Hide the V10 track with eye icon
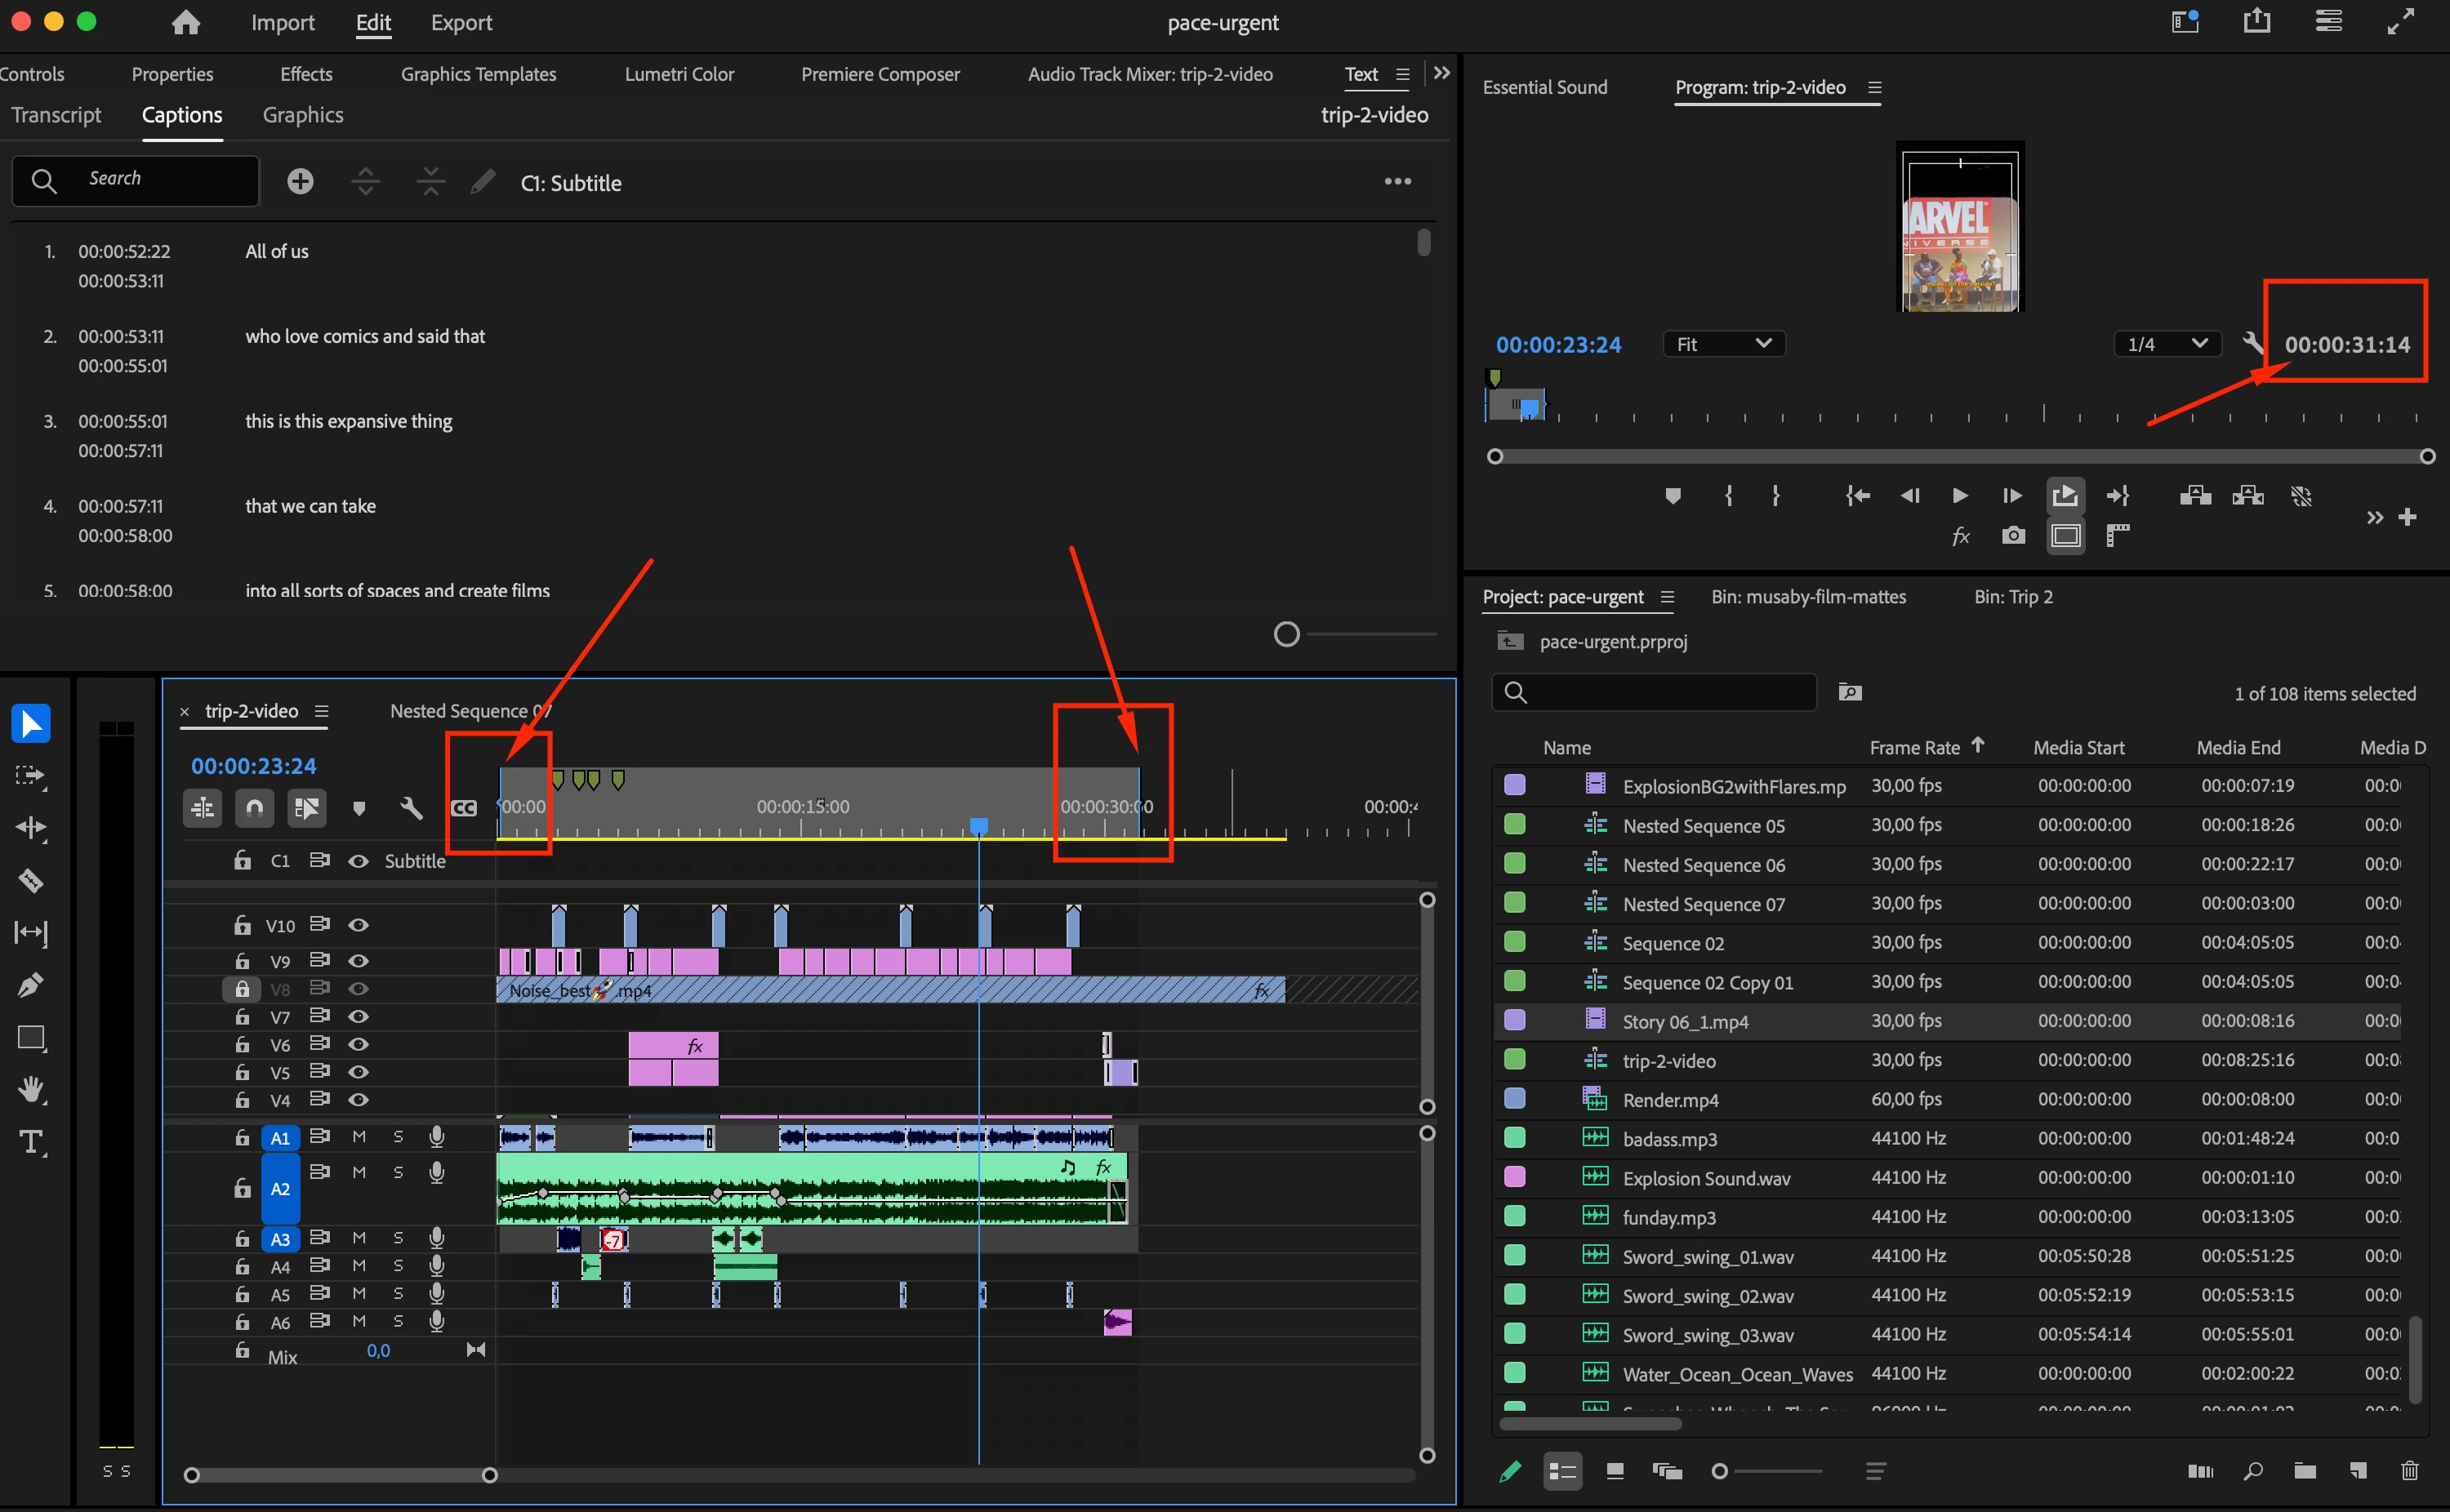 coord(358,925)
